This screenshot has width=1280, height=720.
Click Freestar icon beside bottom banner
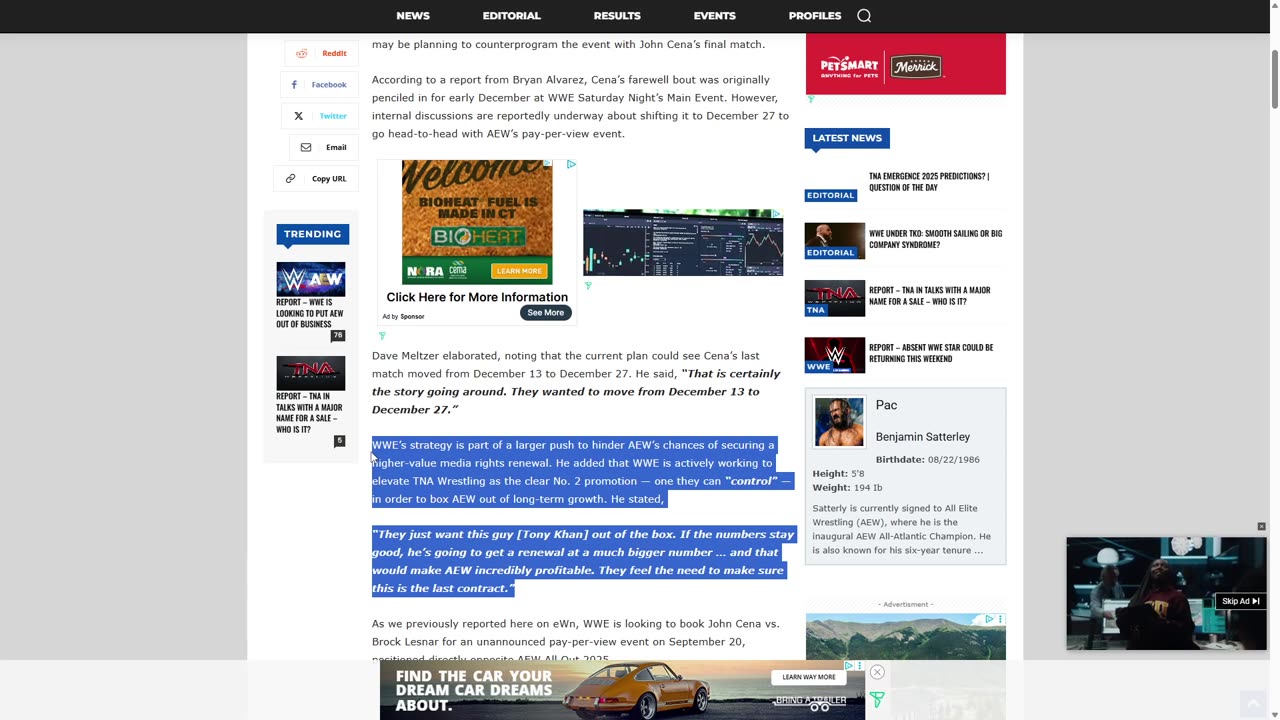pyautogui.click(x=877, y=700)
